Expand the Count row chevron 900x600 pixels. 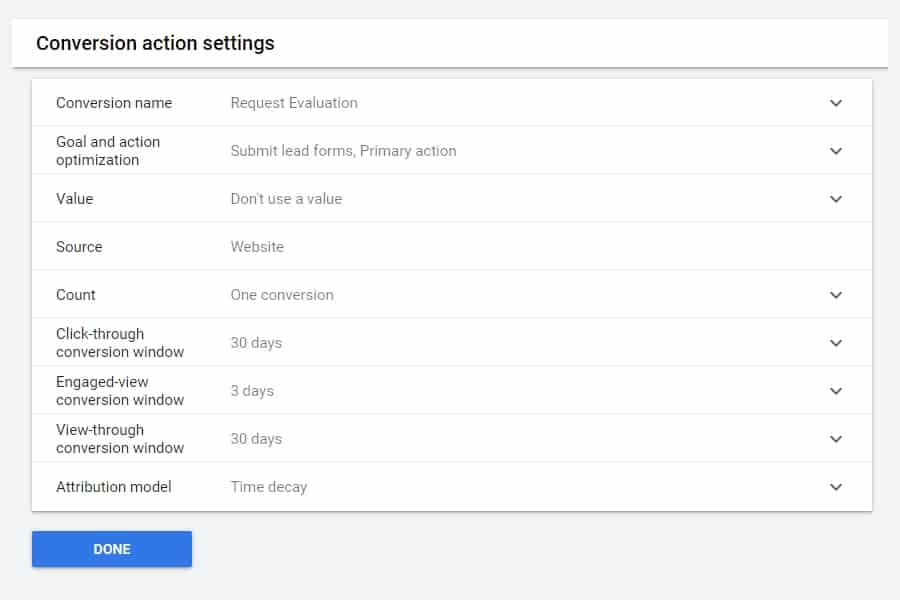click(x=836, y=295)
